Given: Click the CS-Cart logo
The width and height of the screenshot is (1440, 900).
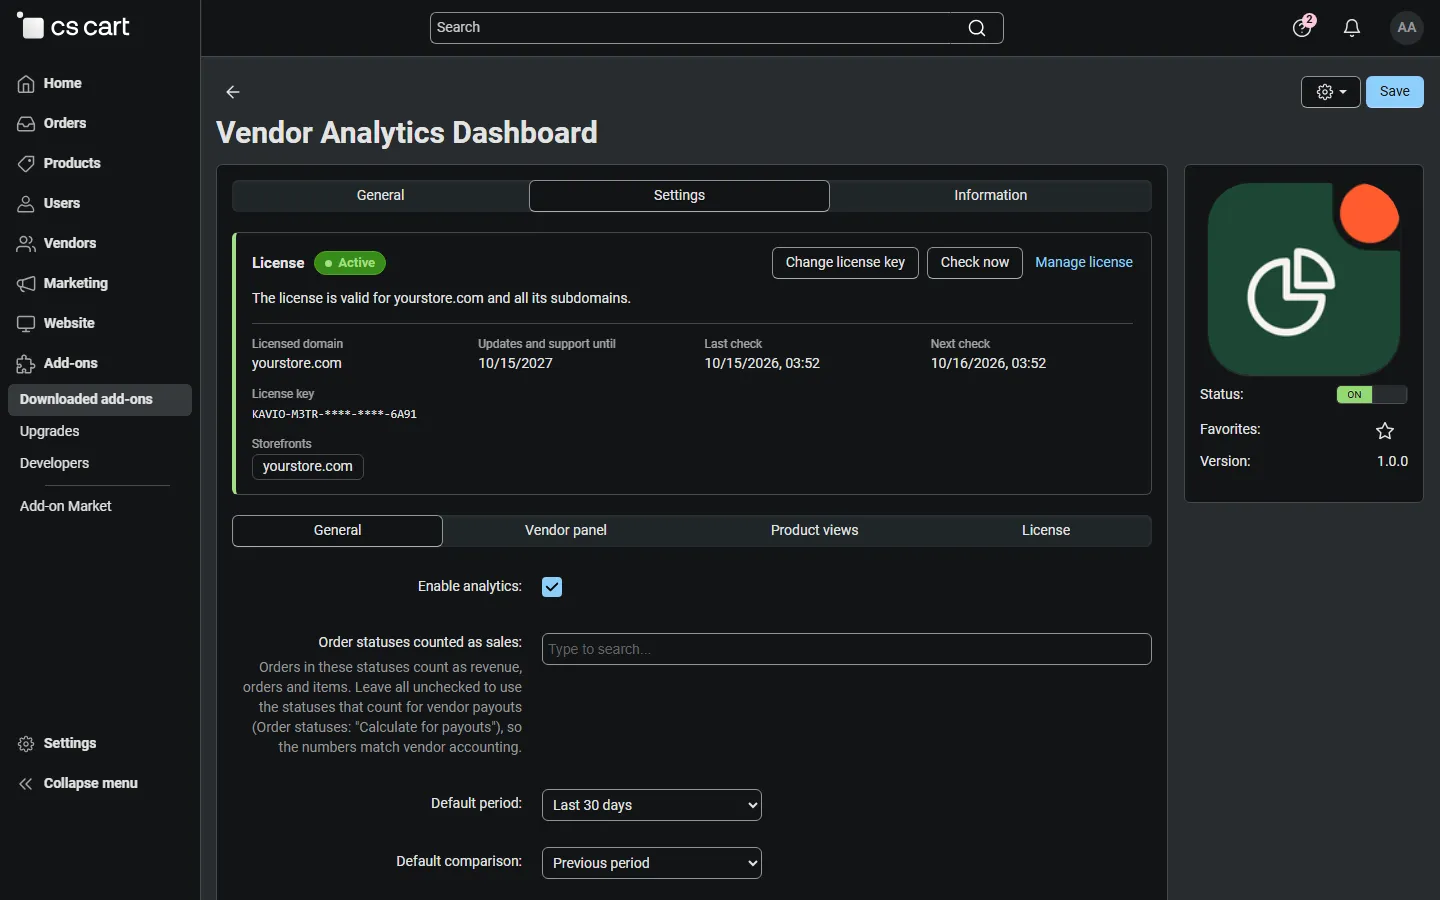Looking at the screenshot, I should point(74,27).
